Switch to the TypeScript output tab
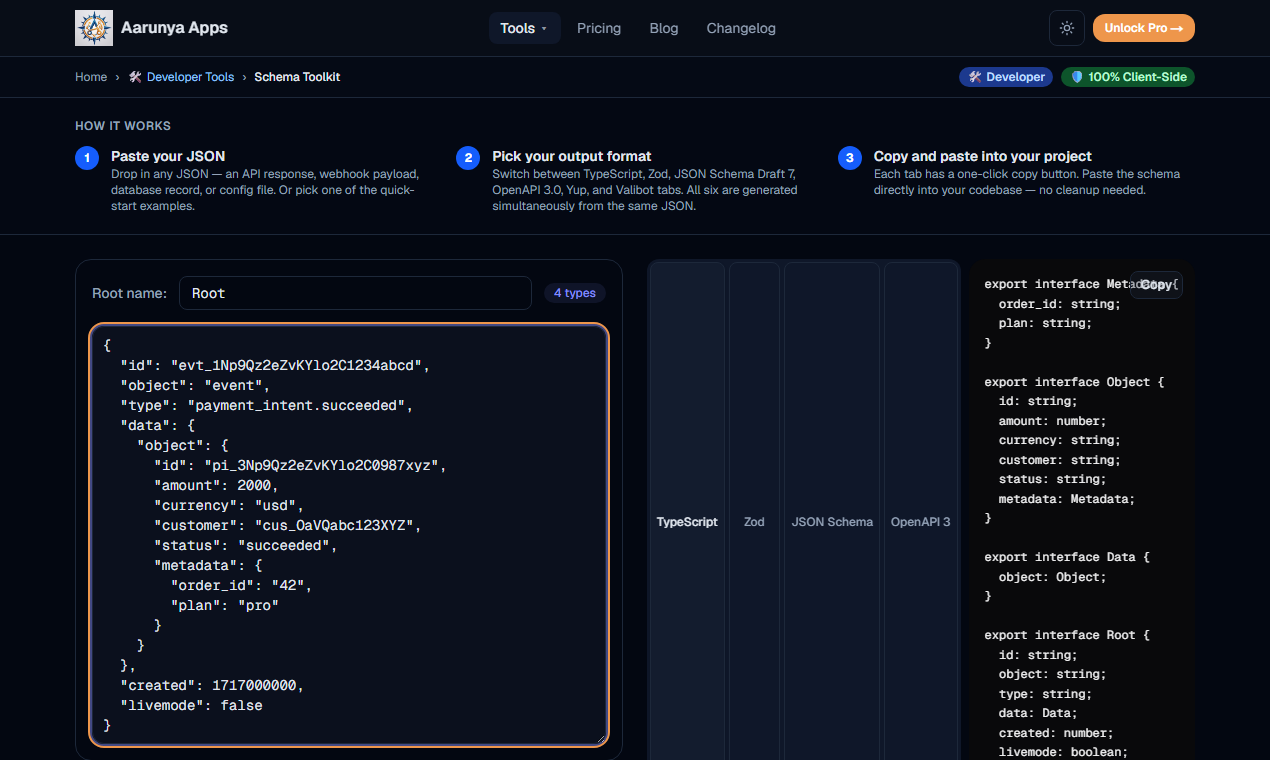Screen dimensions: 1270x760 tap(687, 522)
